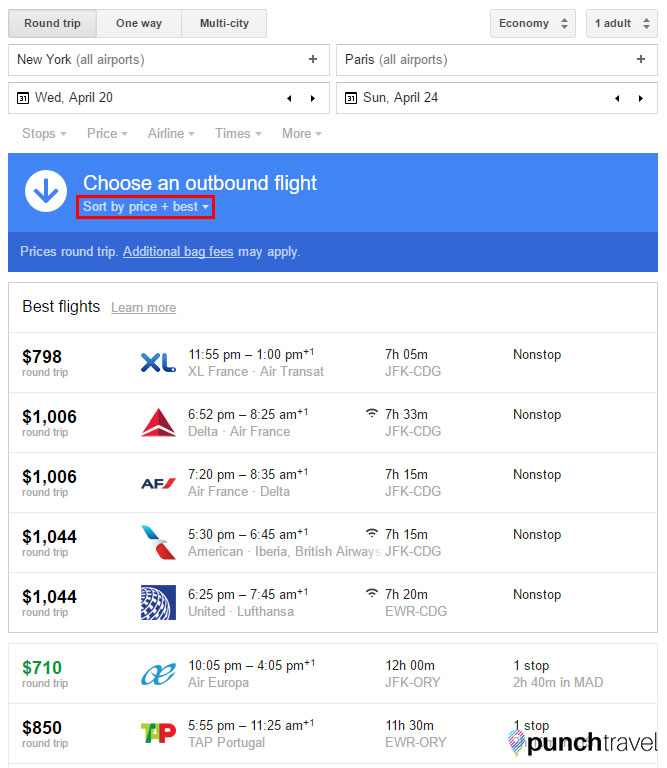Click the departure date calendar icon
The height and width of the screenshot is (768, 667).
click(23, 98)
